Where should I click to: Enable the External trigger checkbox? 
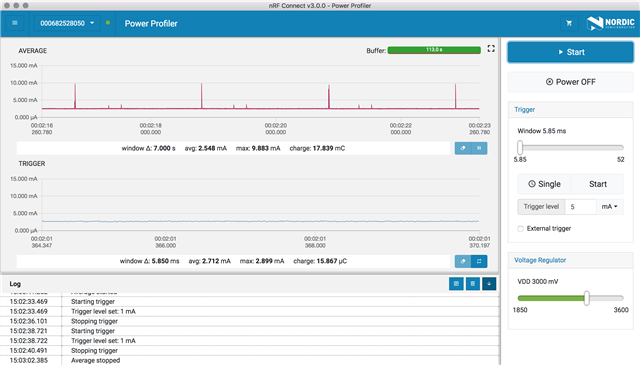click(520, 229)
